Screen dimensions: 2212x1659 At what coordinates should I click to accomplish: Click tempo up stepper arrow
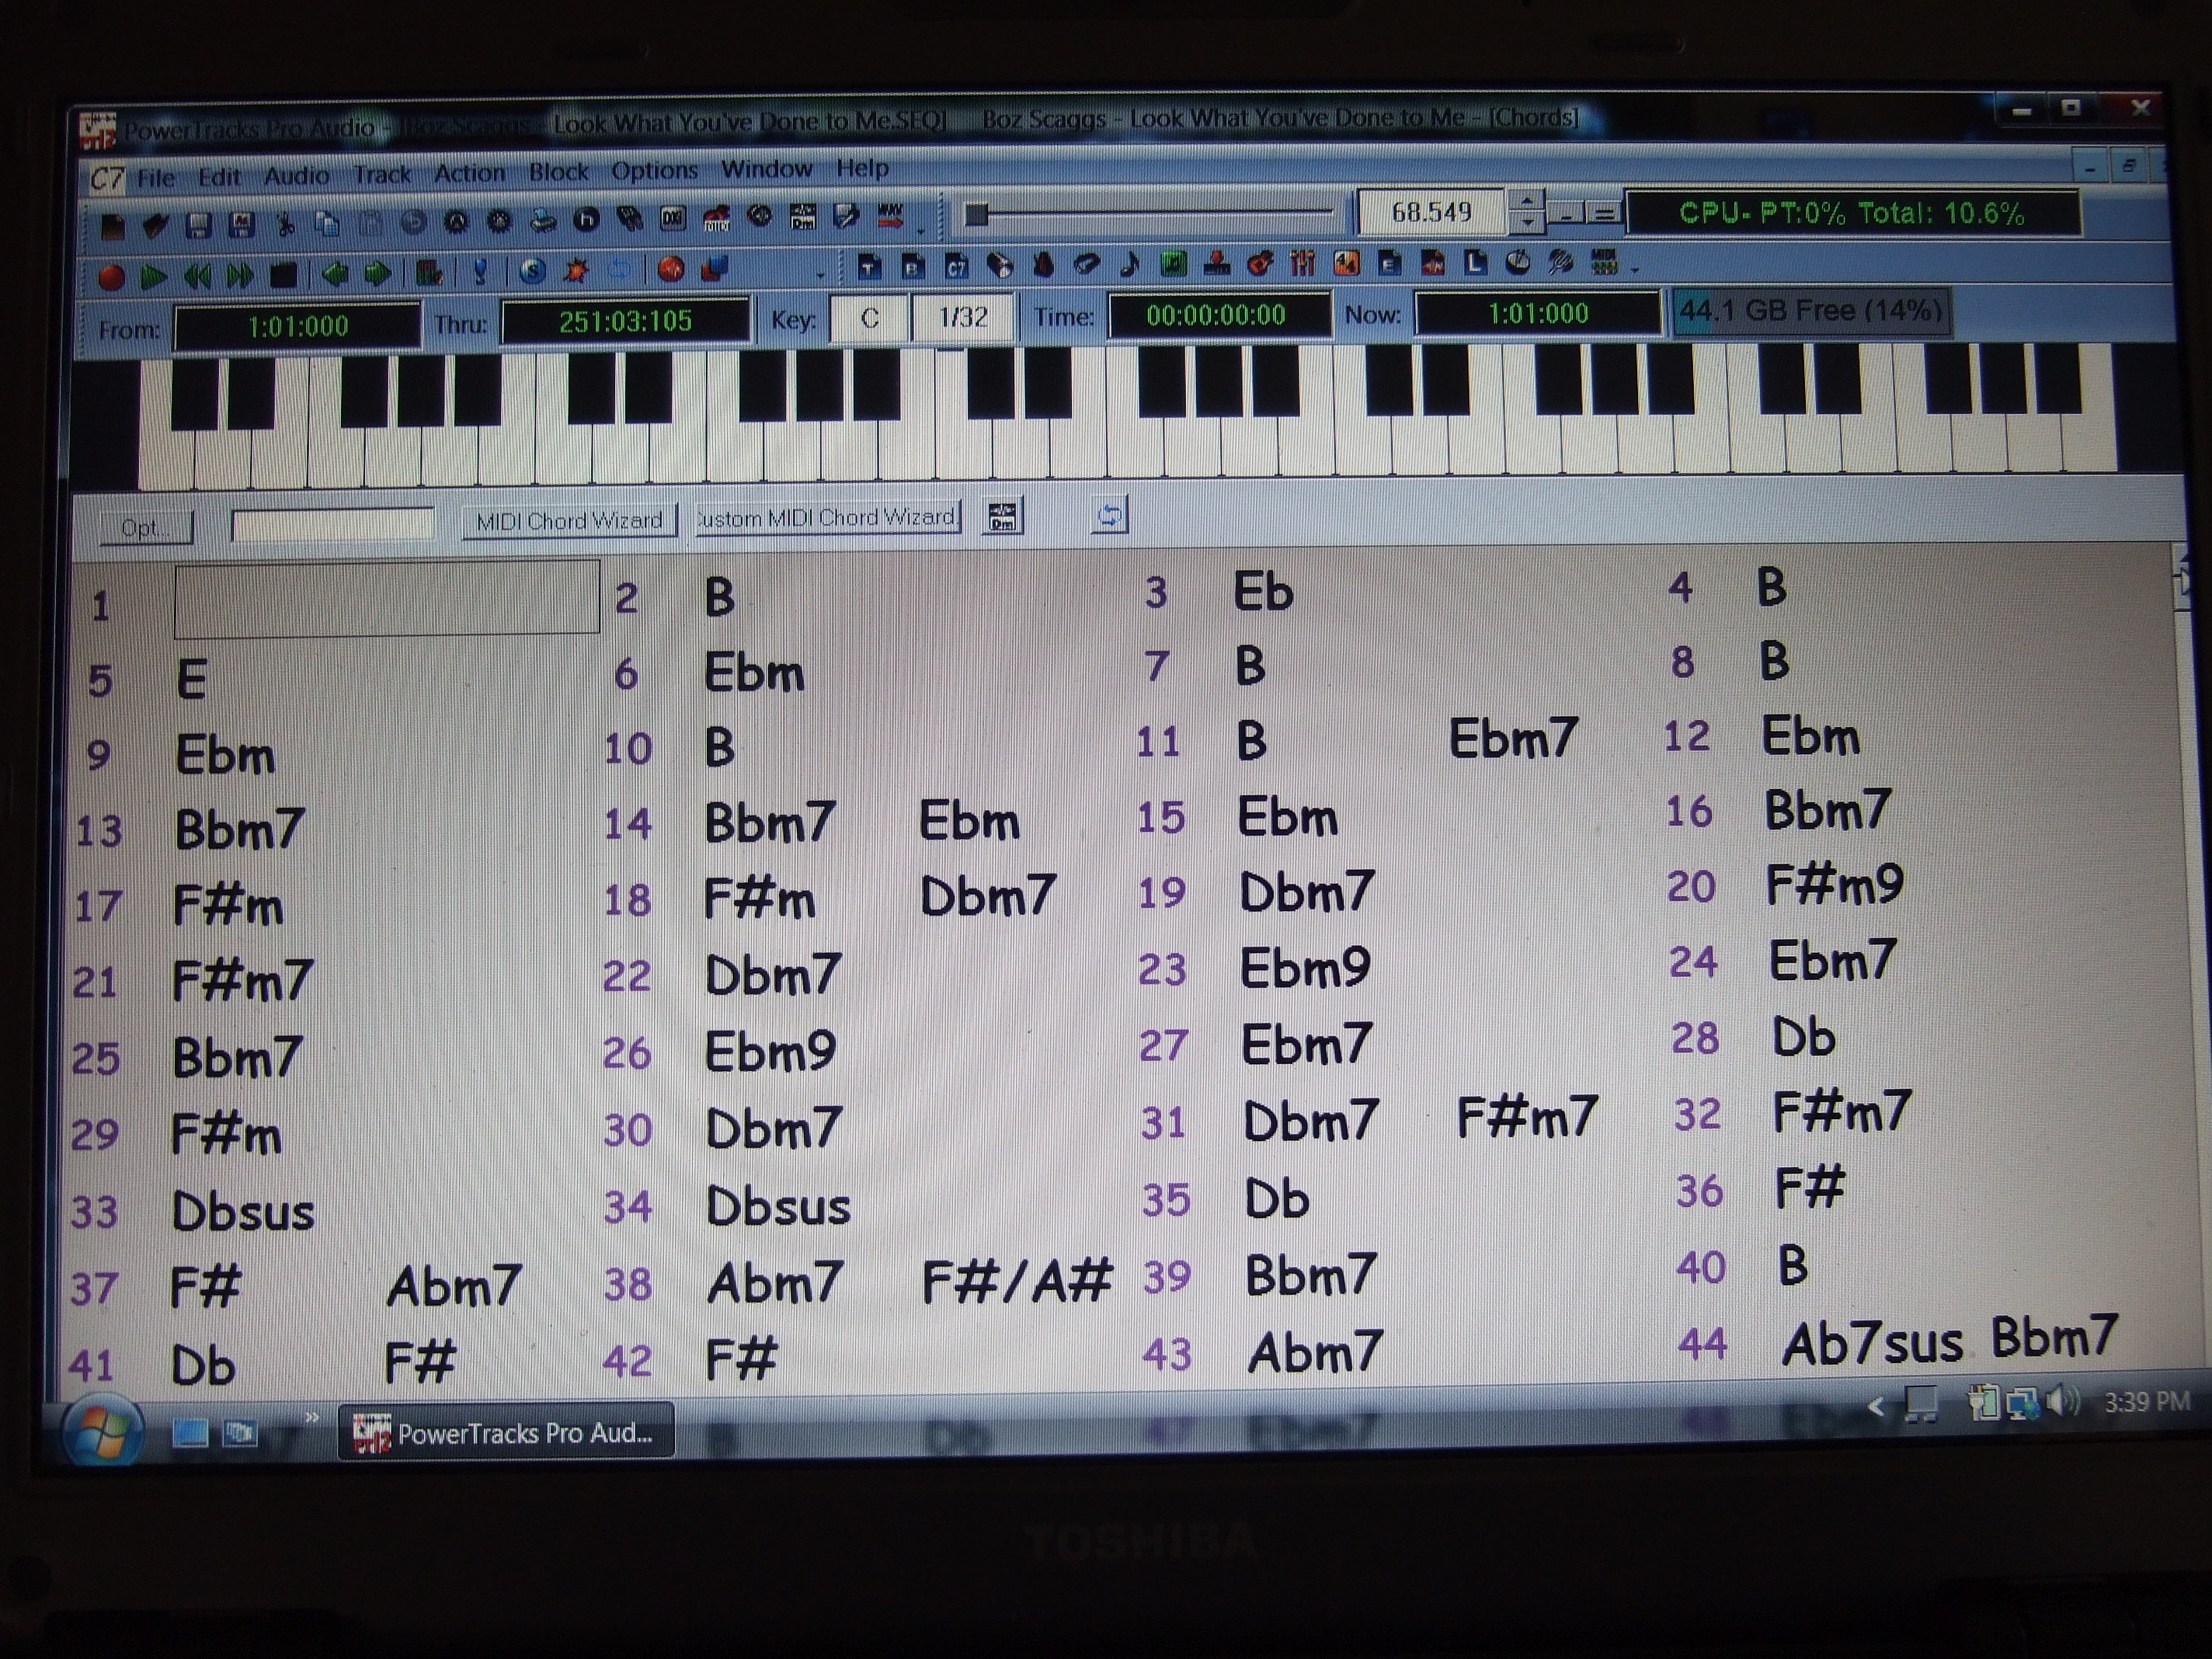[1527, 200]
